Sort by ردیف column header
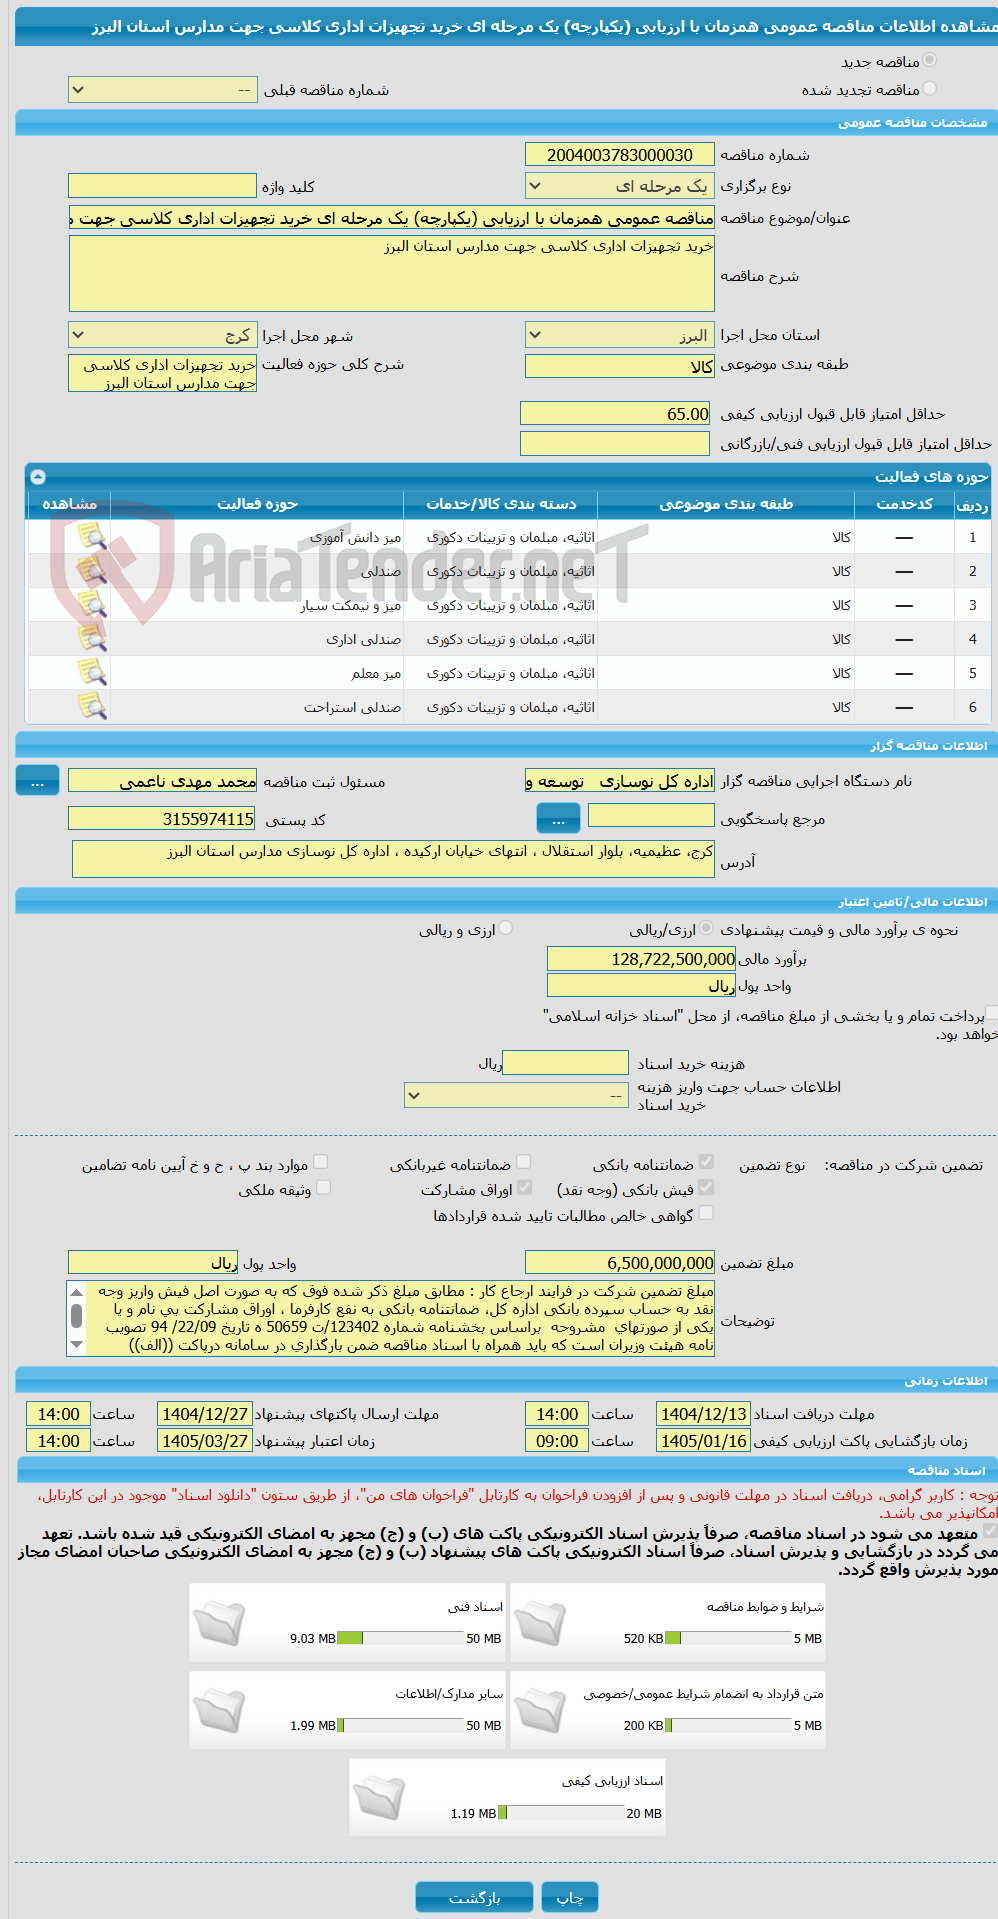998x1919 pixels. coord(972,505)
